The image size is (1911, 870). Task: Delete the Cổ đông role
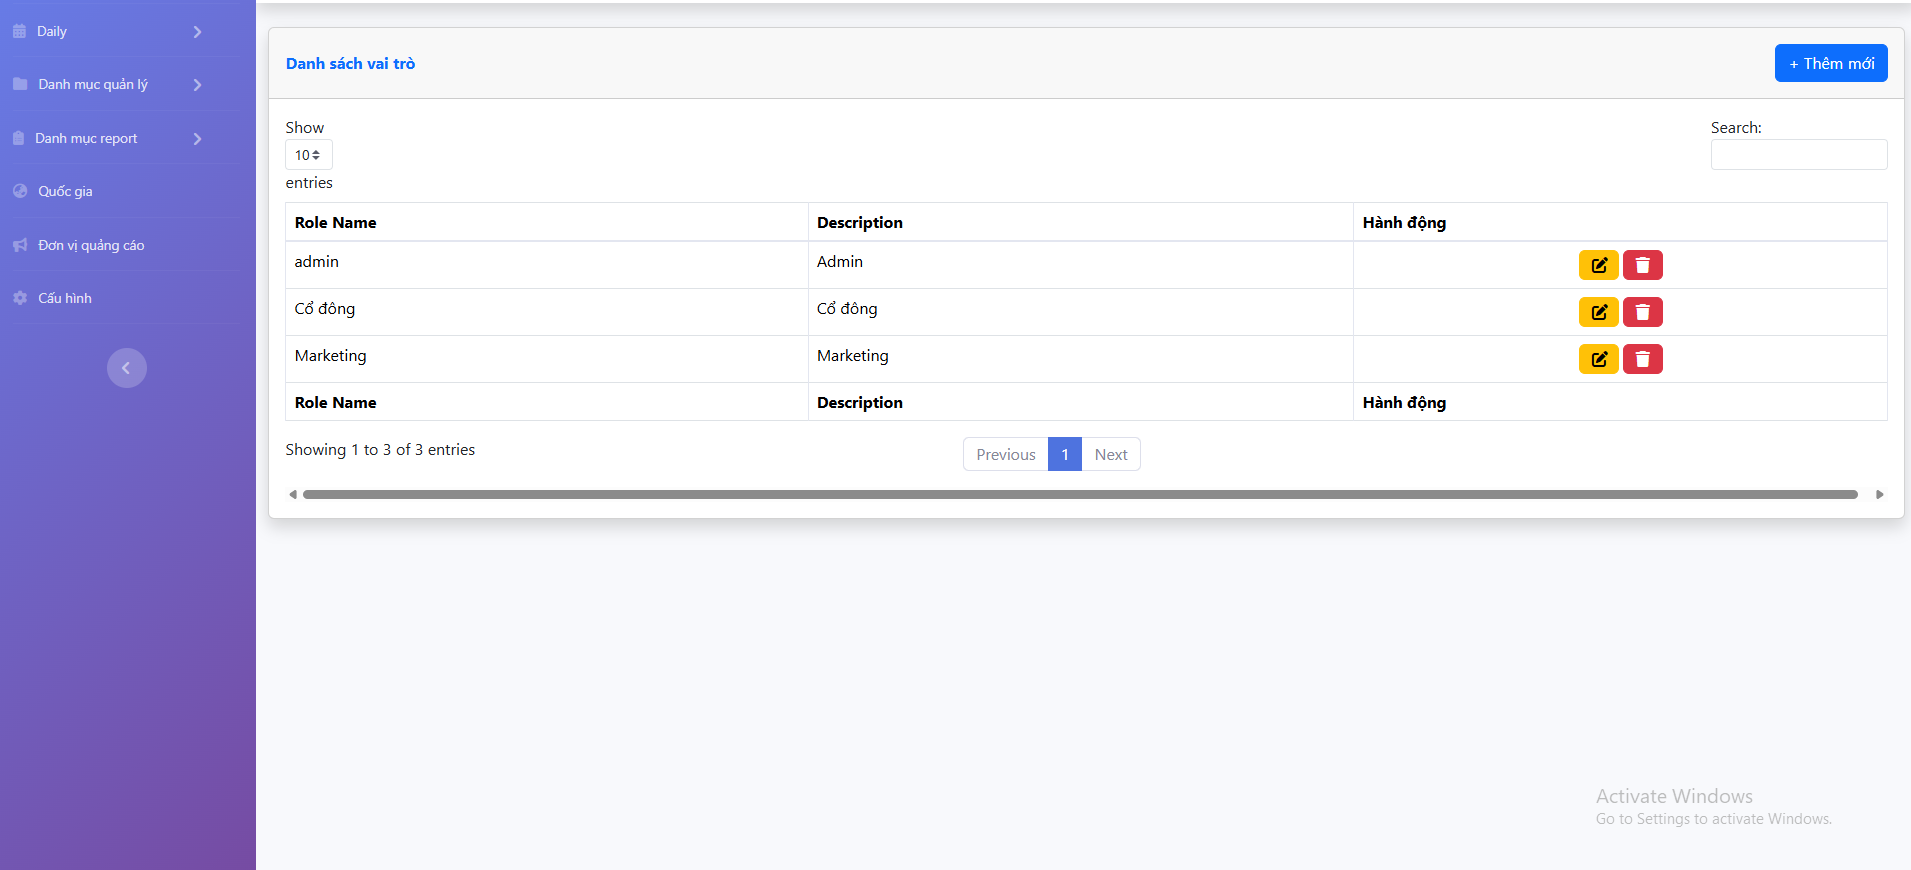pos(1642,312)
